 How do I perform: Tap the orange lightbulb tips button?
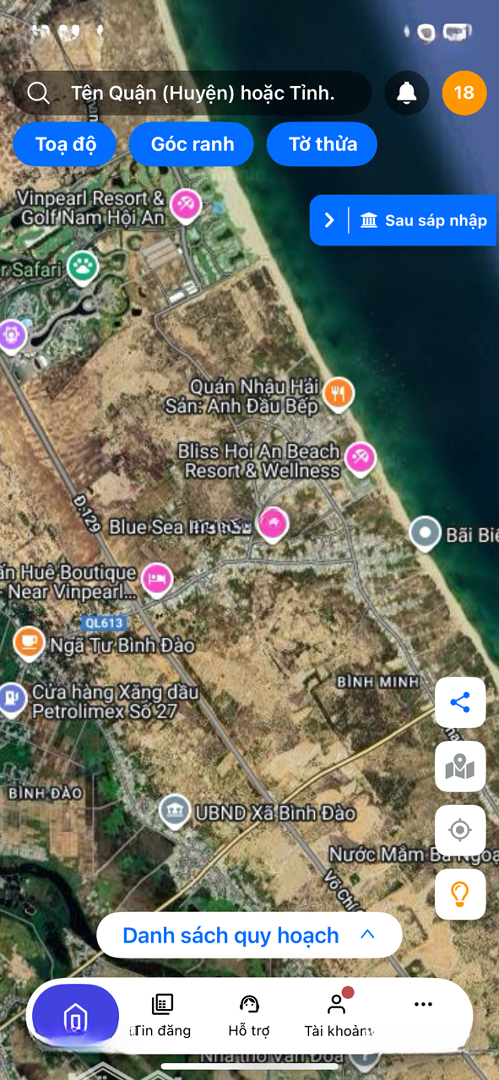point(460,894)
